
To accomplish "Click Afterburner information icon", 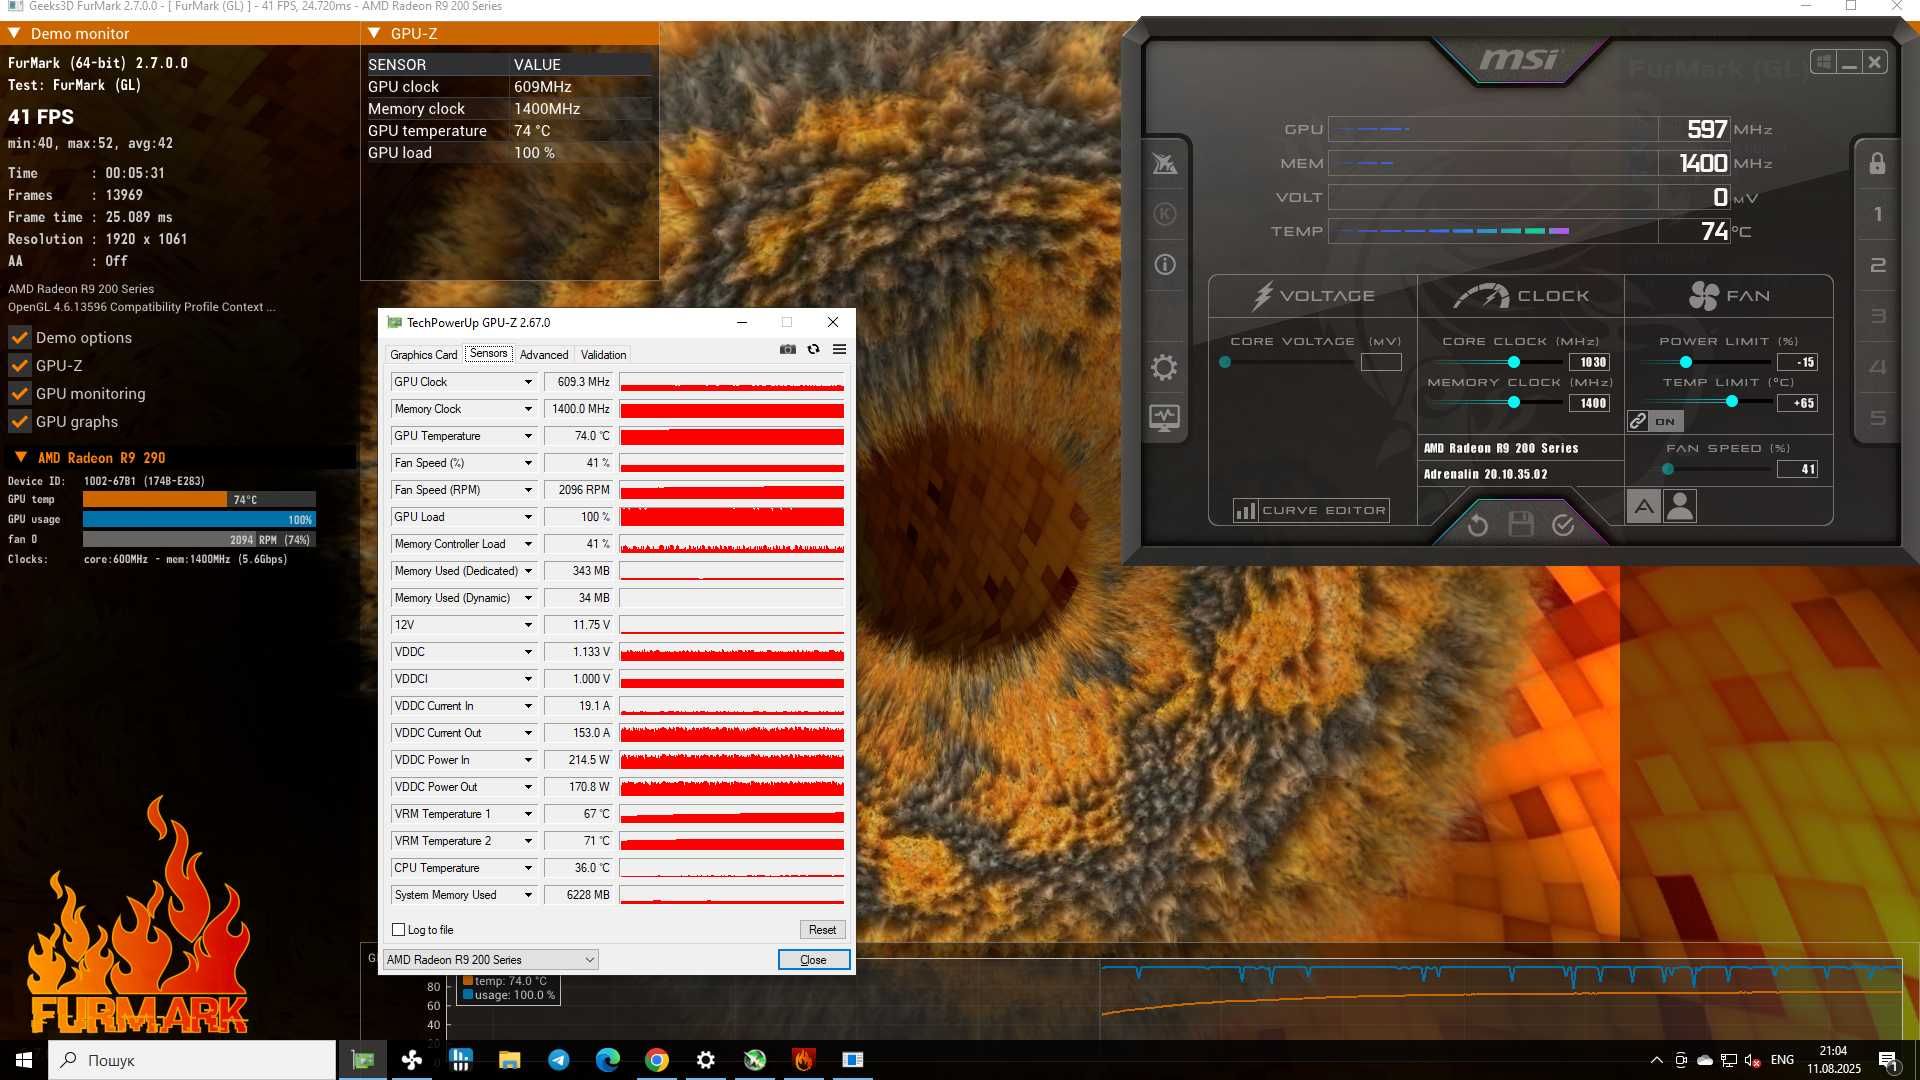I will coord(1165,264).
